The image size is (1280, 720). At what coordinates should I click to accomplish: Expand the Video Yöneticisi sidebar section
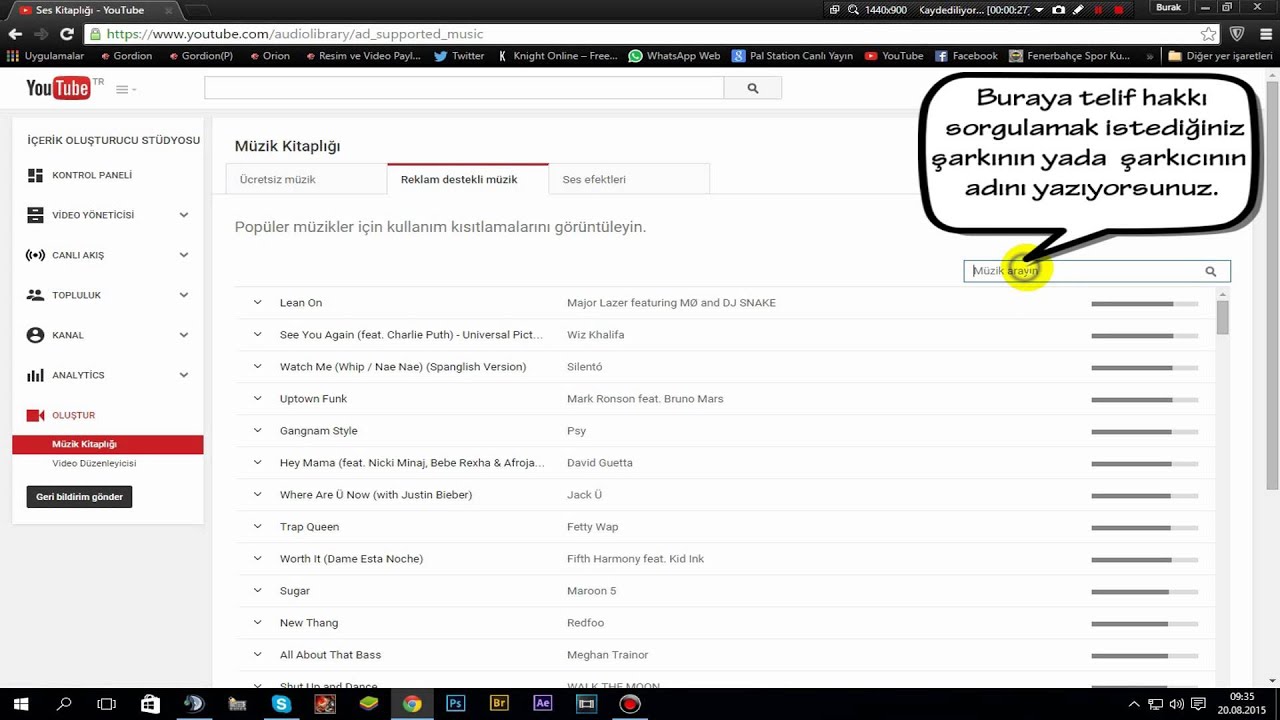[x=184, y=215]
